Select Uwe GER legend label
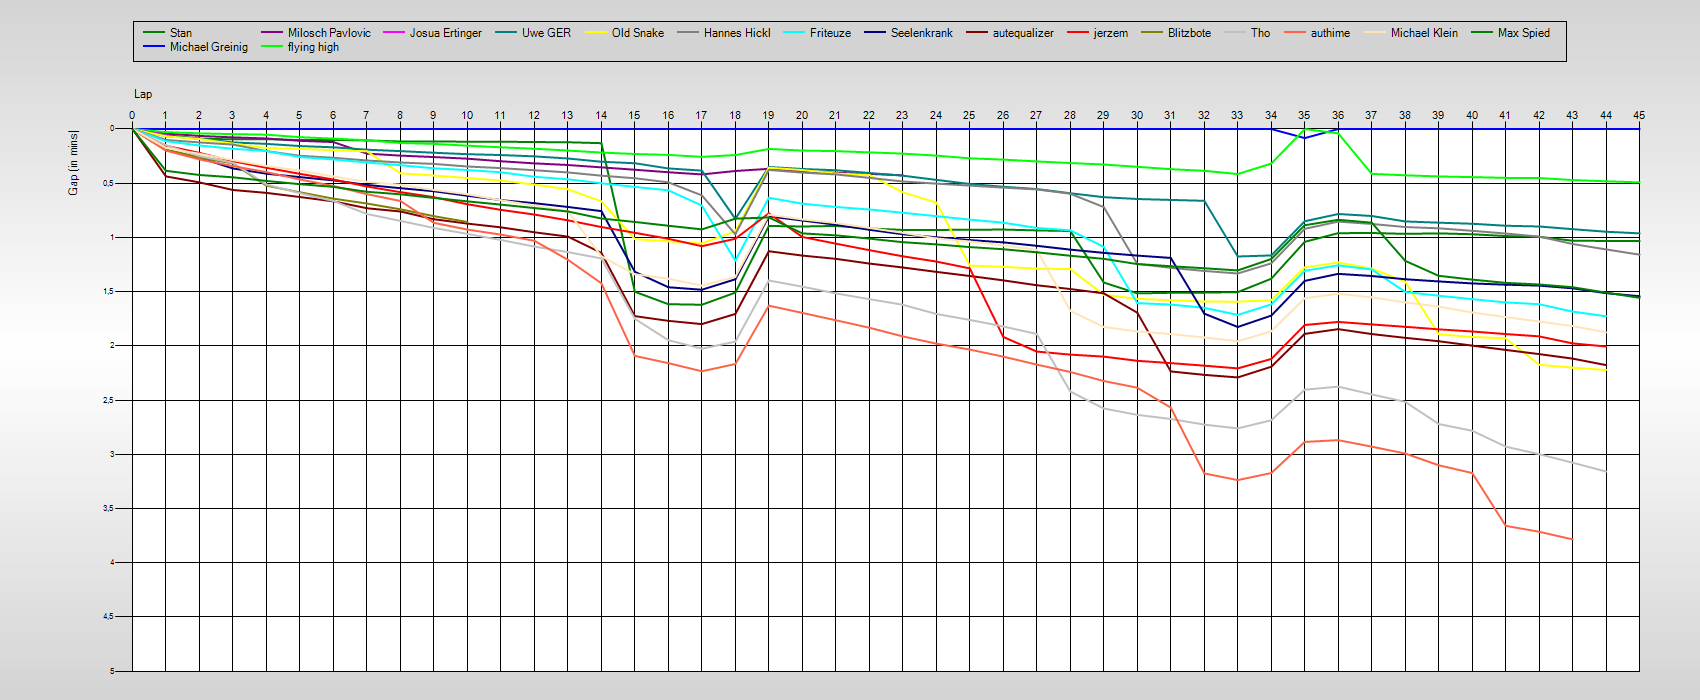 coord(546,33)
